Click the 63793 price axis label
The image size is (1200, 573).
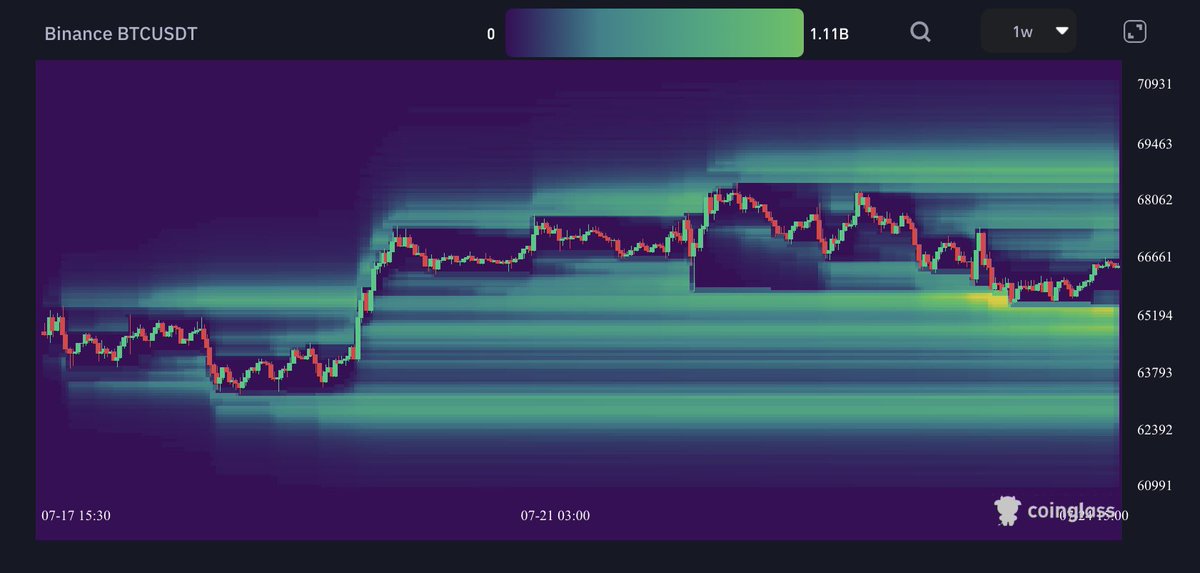click(x=1154, y=373)
